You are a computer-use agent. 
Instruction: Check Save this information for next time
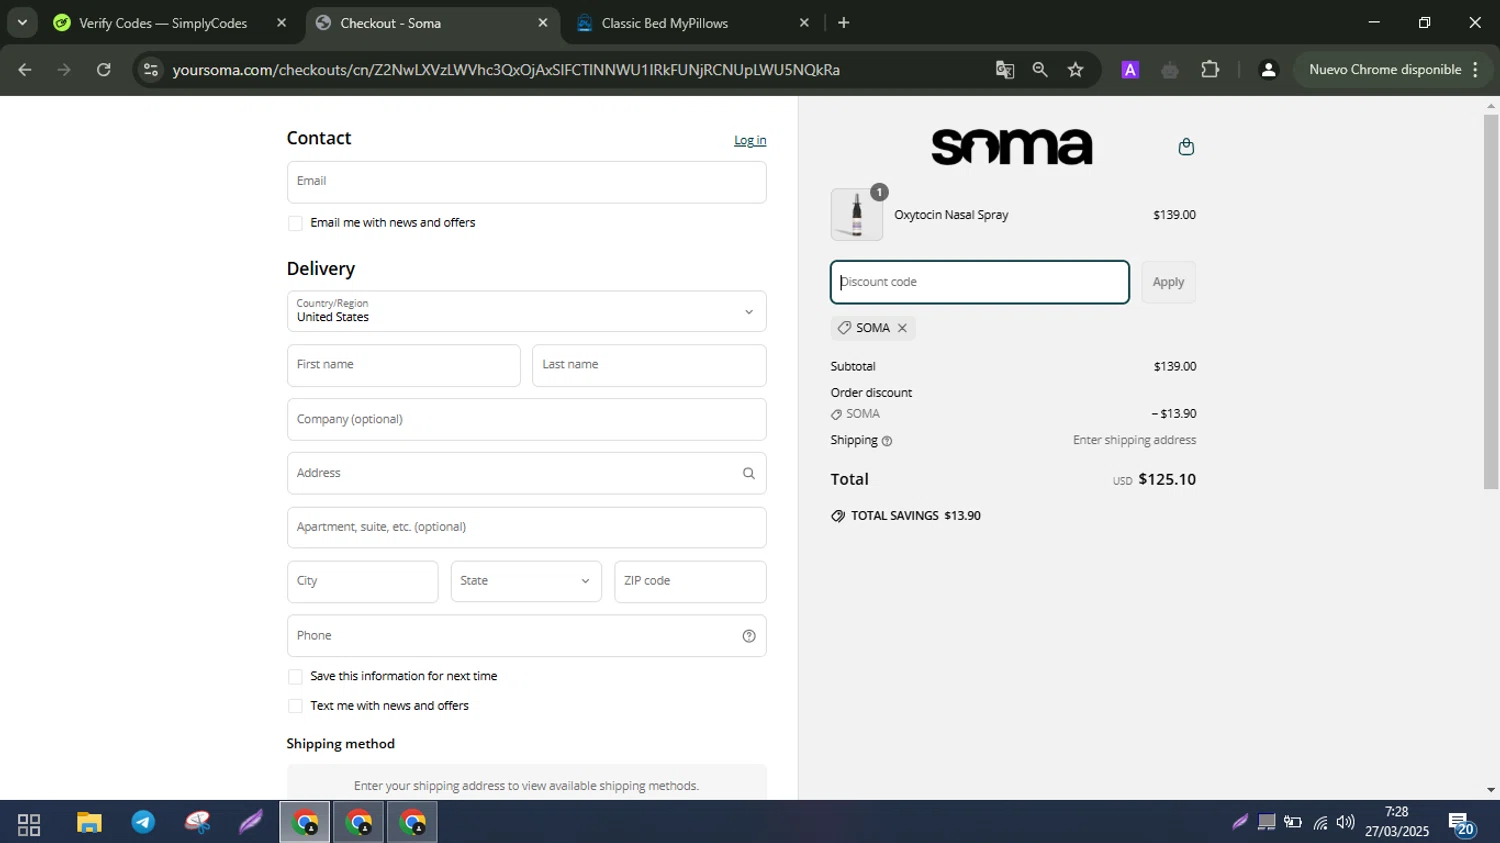click(x=295, y=677)
